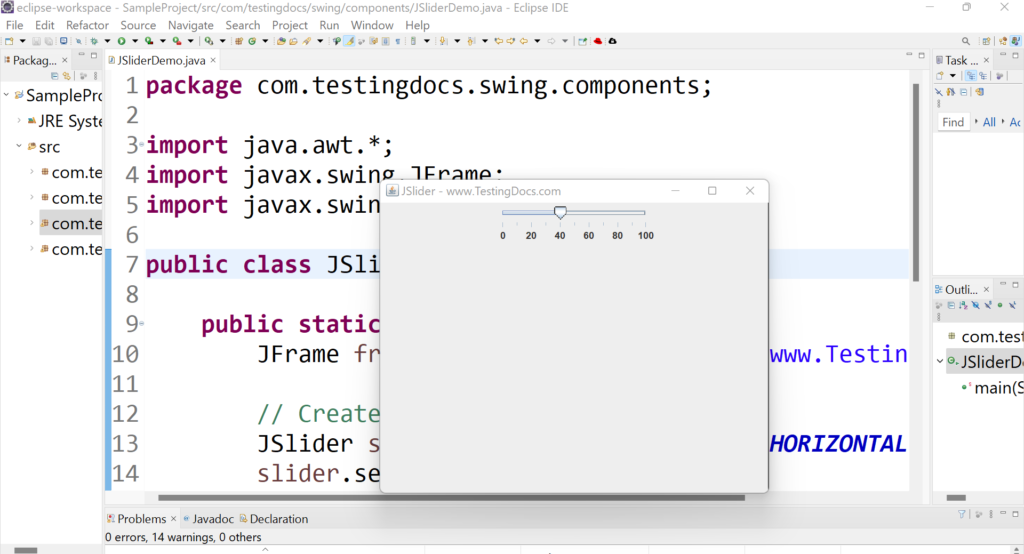Toggle Scheduled presentation in Task List
Image resolution: width=1024 pixels, height=554 pixels.
(983, 75)
